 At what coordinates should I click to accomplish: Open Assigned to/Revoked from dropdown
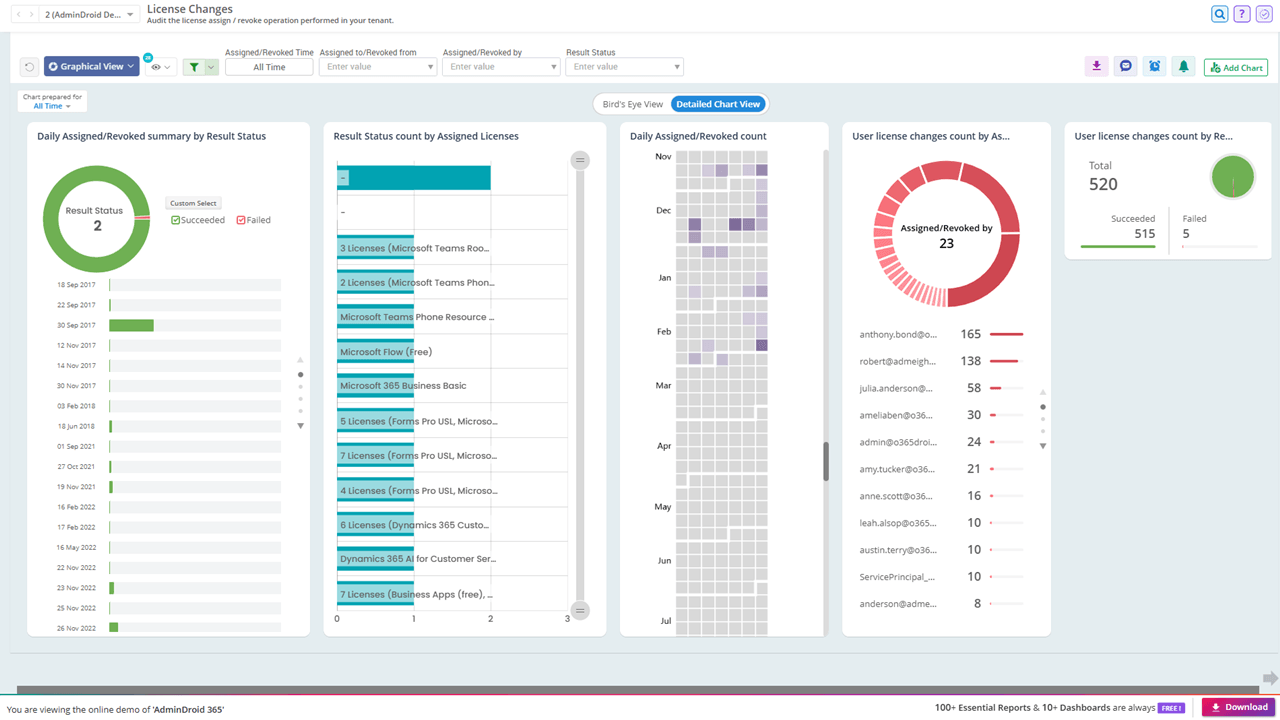click(x=378, y=67)
